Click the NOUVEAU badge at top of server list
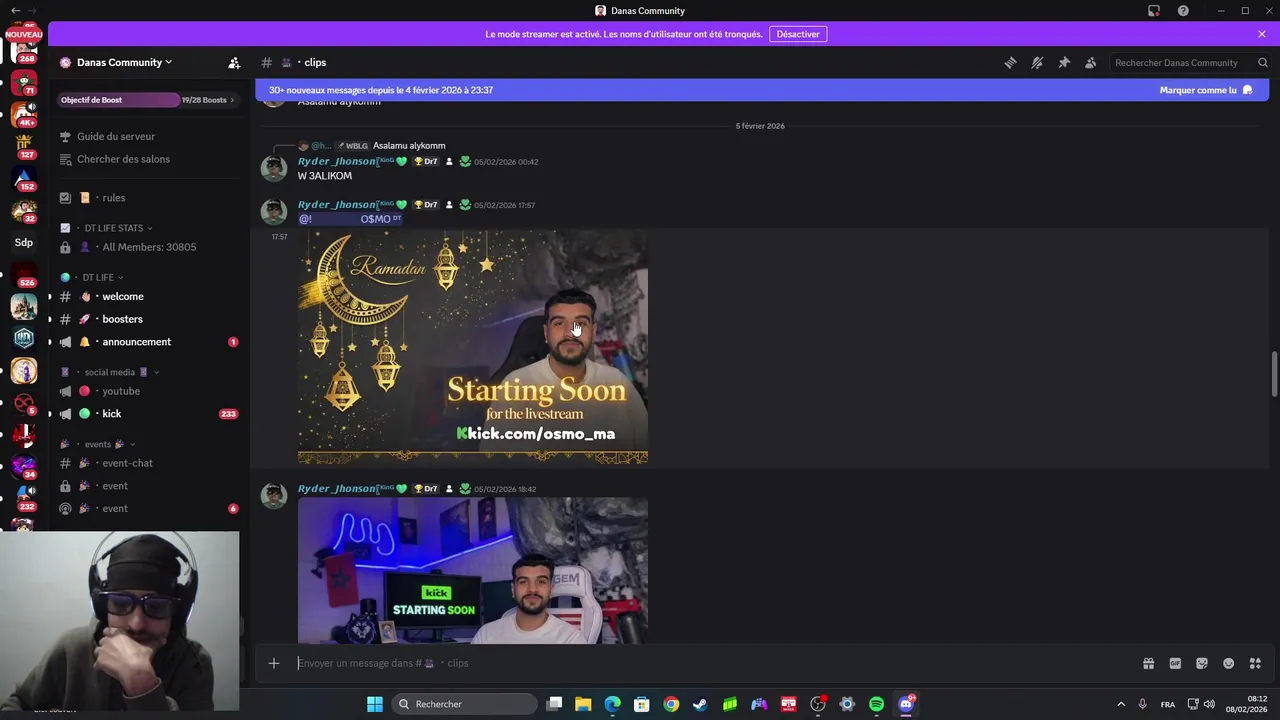This screenshot has height=720, width=1280. [24, 34]
